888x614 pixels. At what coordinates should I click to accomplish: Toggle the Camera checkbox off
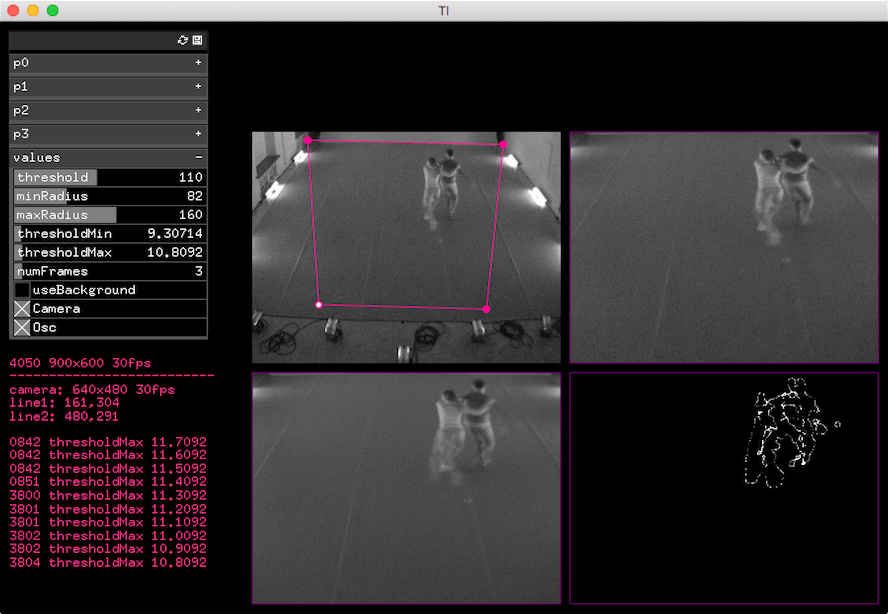[x=22, y=309]
